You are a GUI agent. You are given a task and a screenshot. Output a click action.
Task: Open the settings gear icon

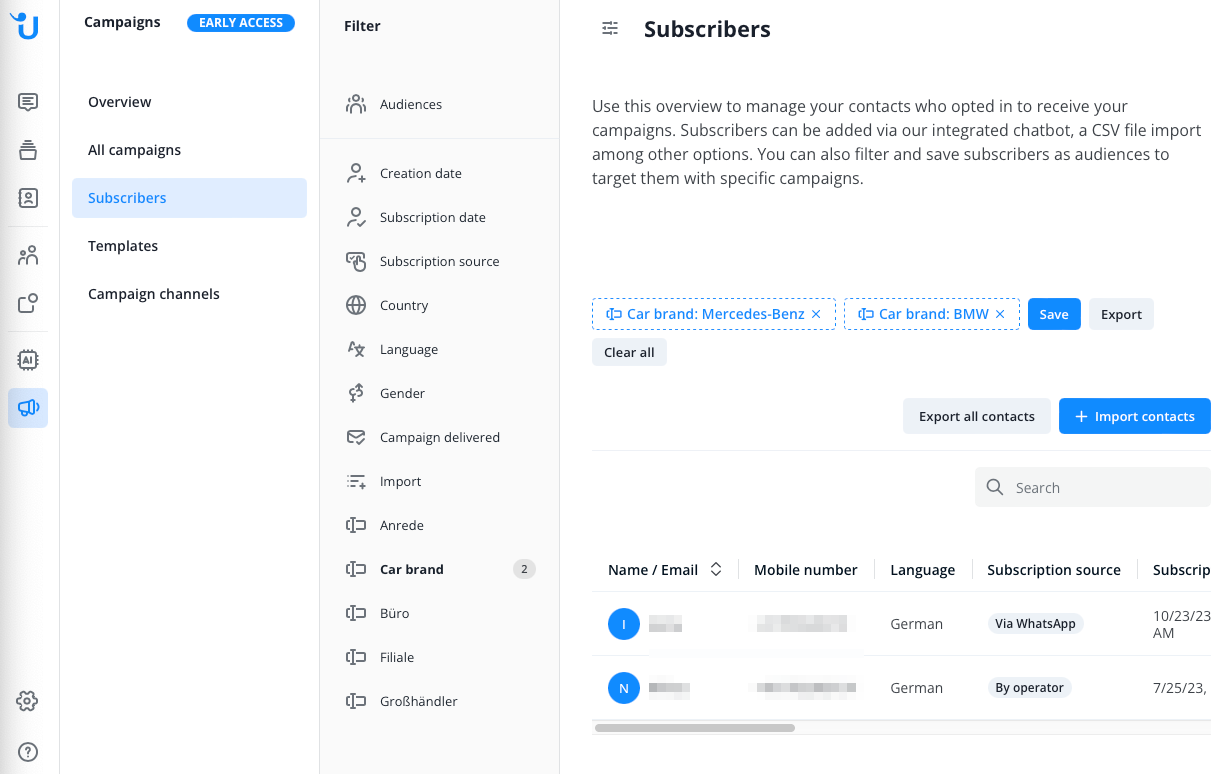[28, 701]
